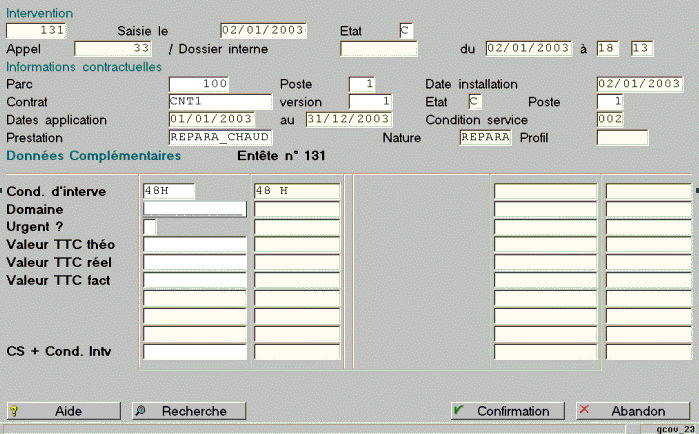699x434 pixels.
Task: Launch the Recherche search button
Action: pyautogui.click(x=189, y=411)
